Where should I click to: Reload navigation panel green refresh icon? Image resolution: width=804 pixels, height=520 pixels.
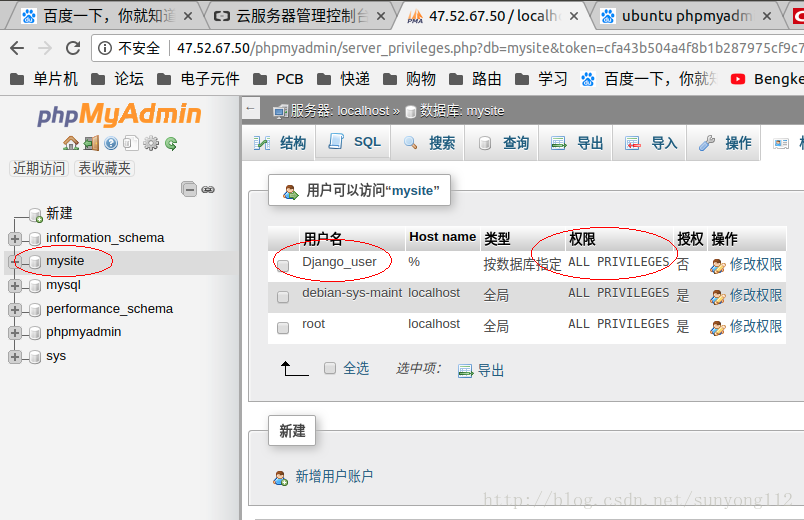click(171, 144)
